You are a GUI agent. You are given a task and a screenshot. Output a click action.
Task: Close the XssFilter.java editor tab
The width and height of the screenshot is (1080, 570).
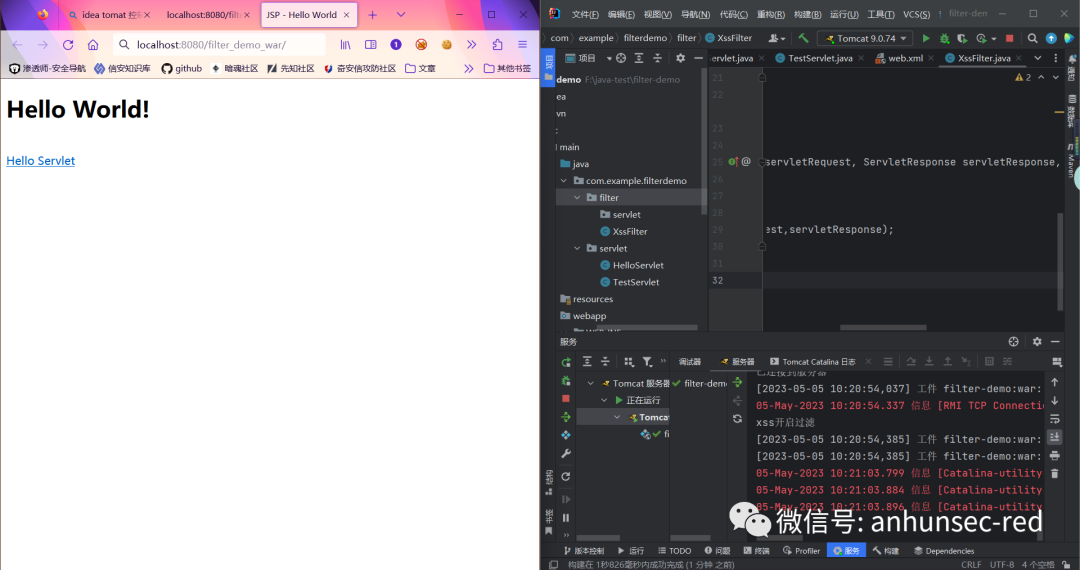(x=1019, y=59)
